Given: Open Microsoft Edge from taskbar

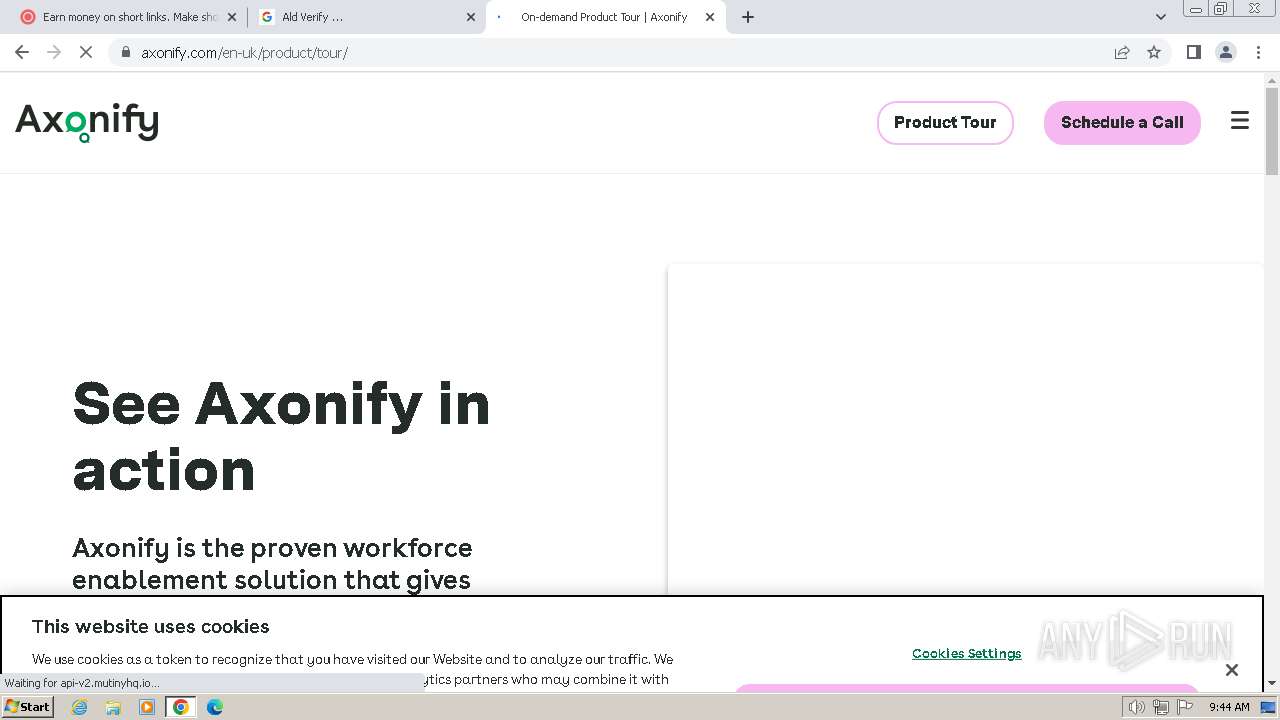Looking at the screenshot, I should click(x=215, y=707).
